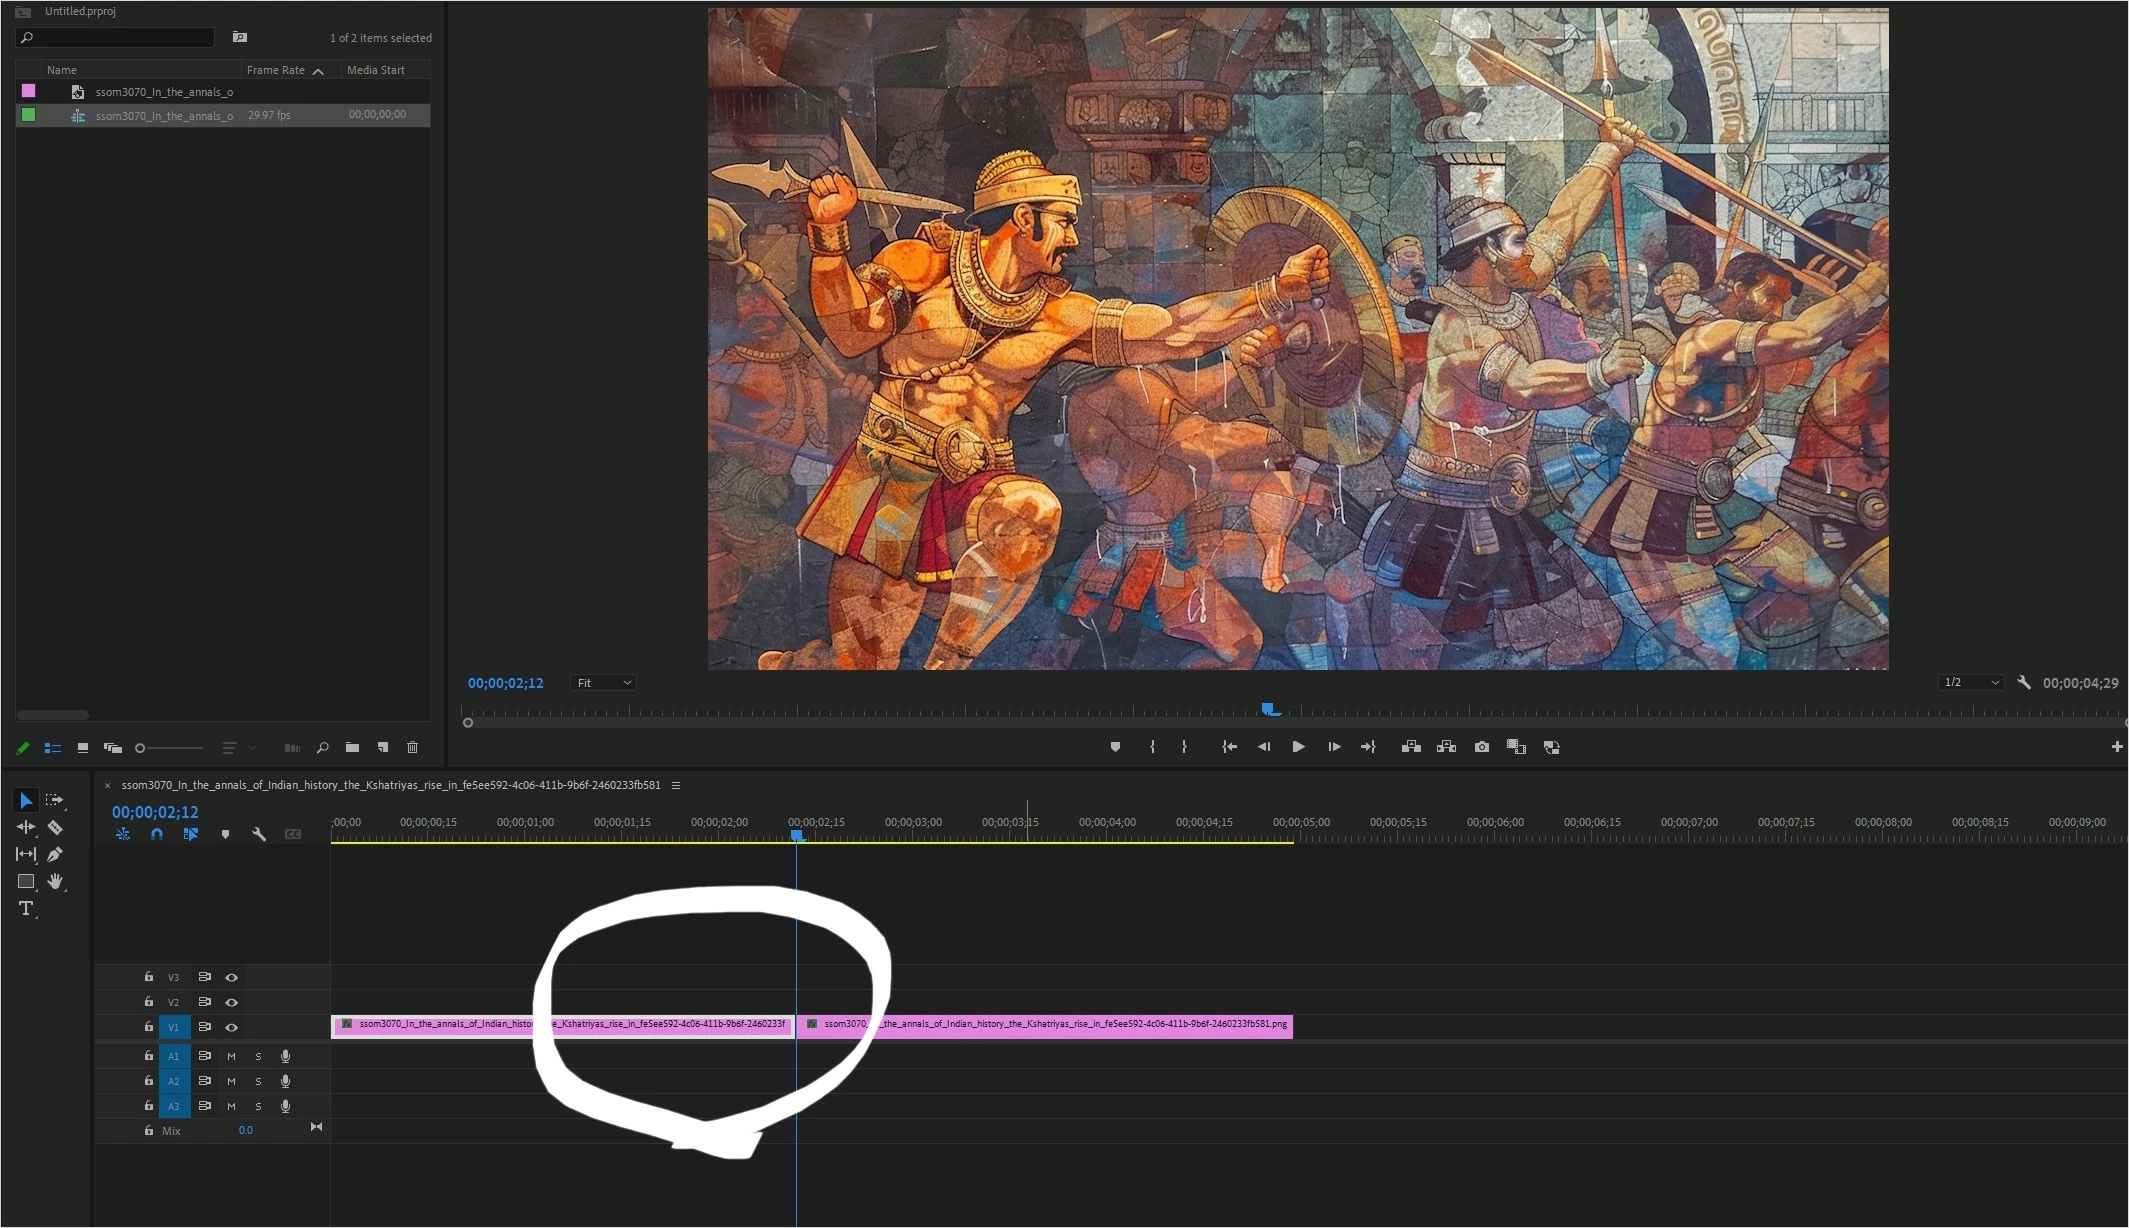Click the New Bin folder icon
Screen dimensions: 2129x1228
352,747
